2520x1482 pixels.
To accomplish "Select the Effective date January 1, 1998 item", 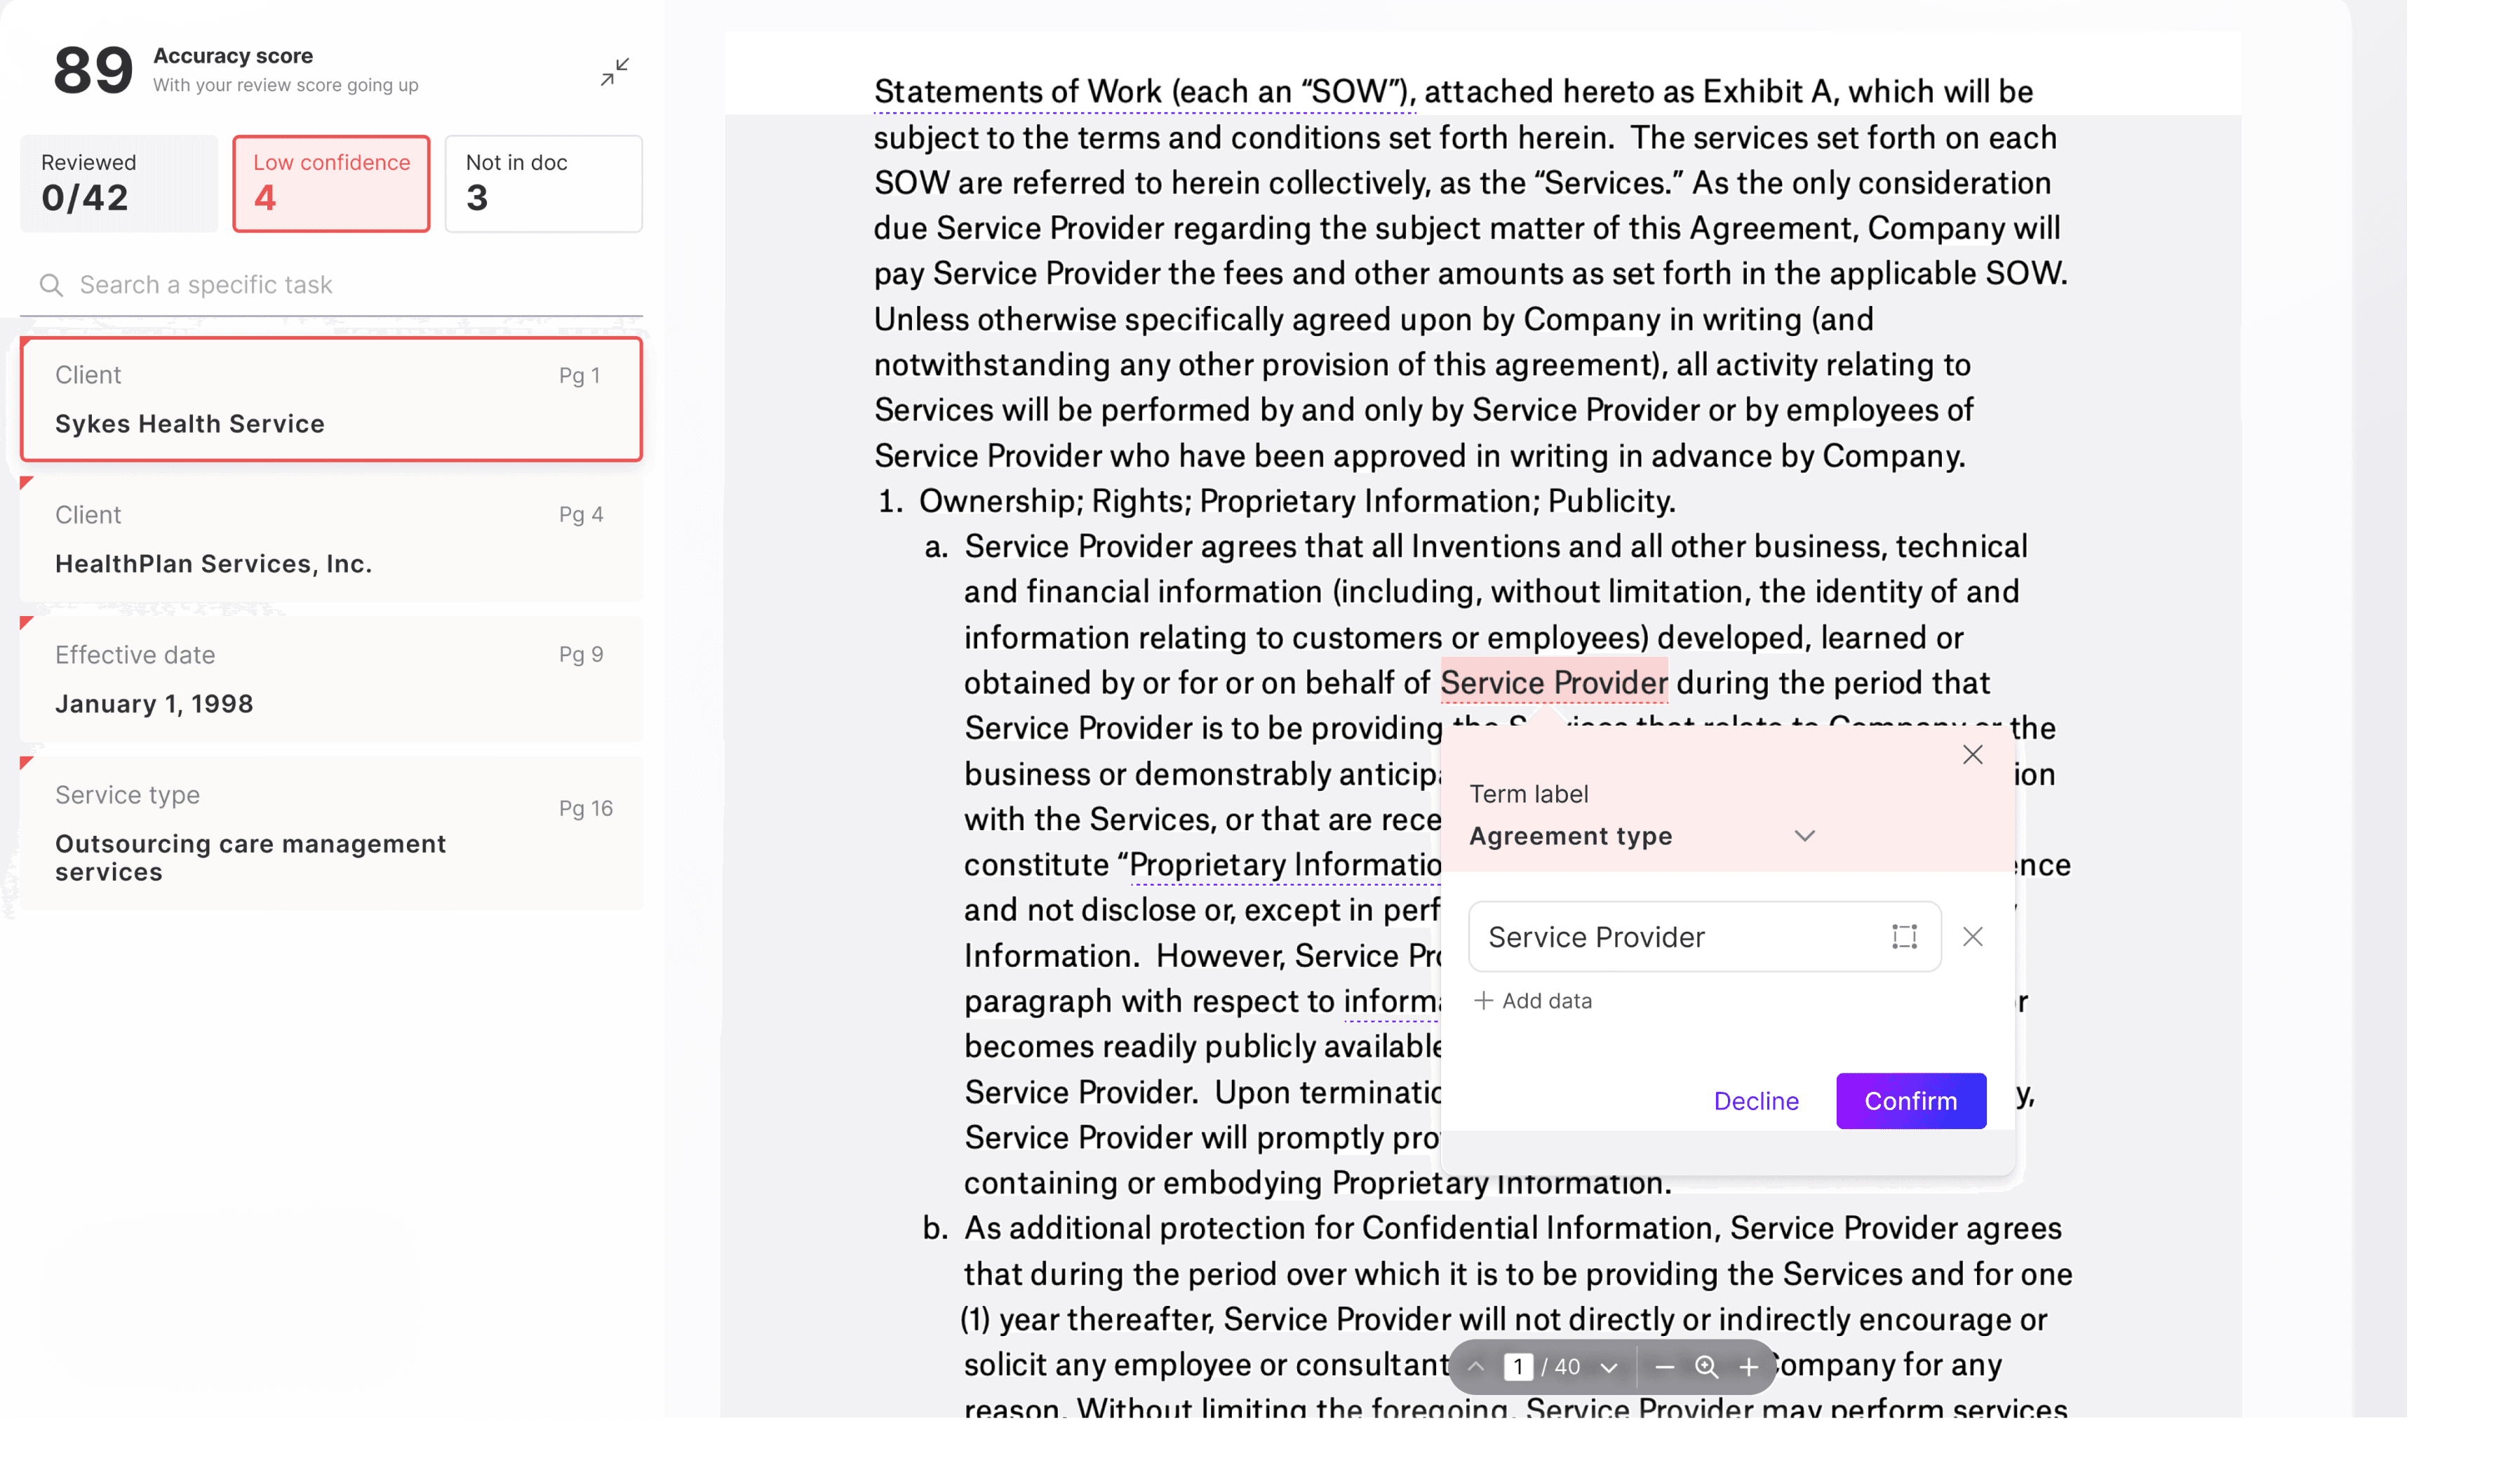I will pos(331,680).
